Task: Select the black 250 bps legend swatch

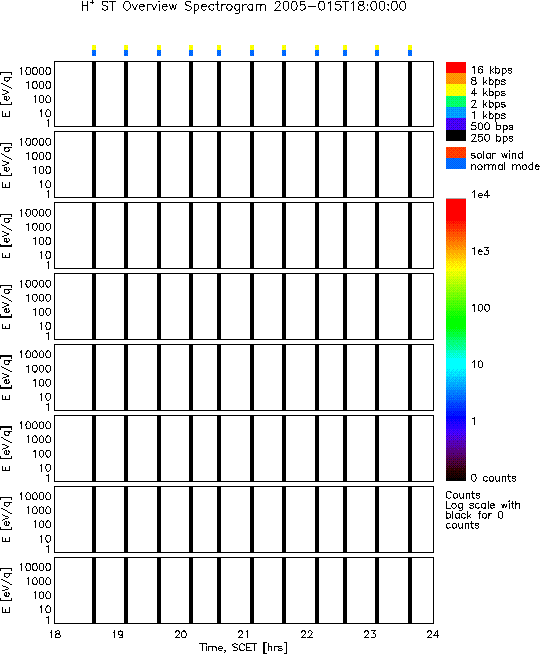Action: coord(456,135)
